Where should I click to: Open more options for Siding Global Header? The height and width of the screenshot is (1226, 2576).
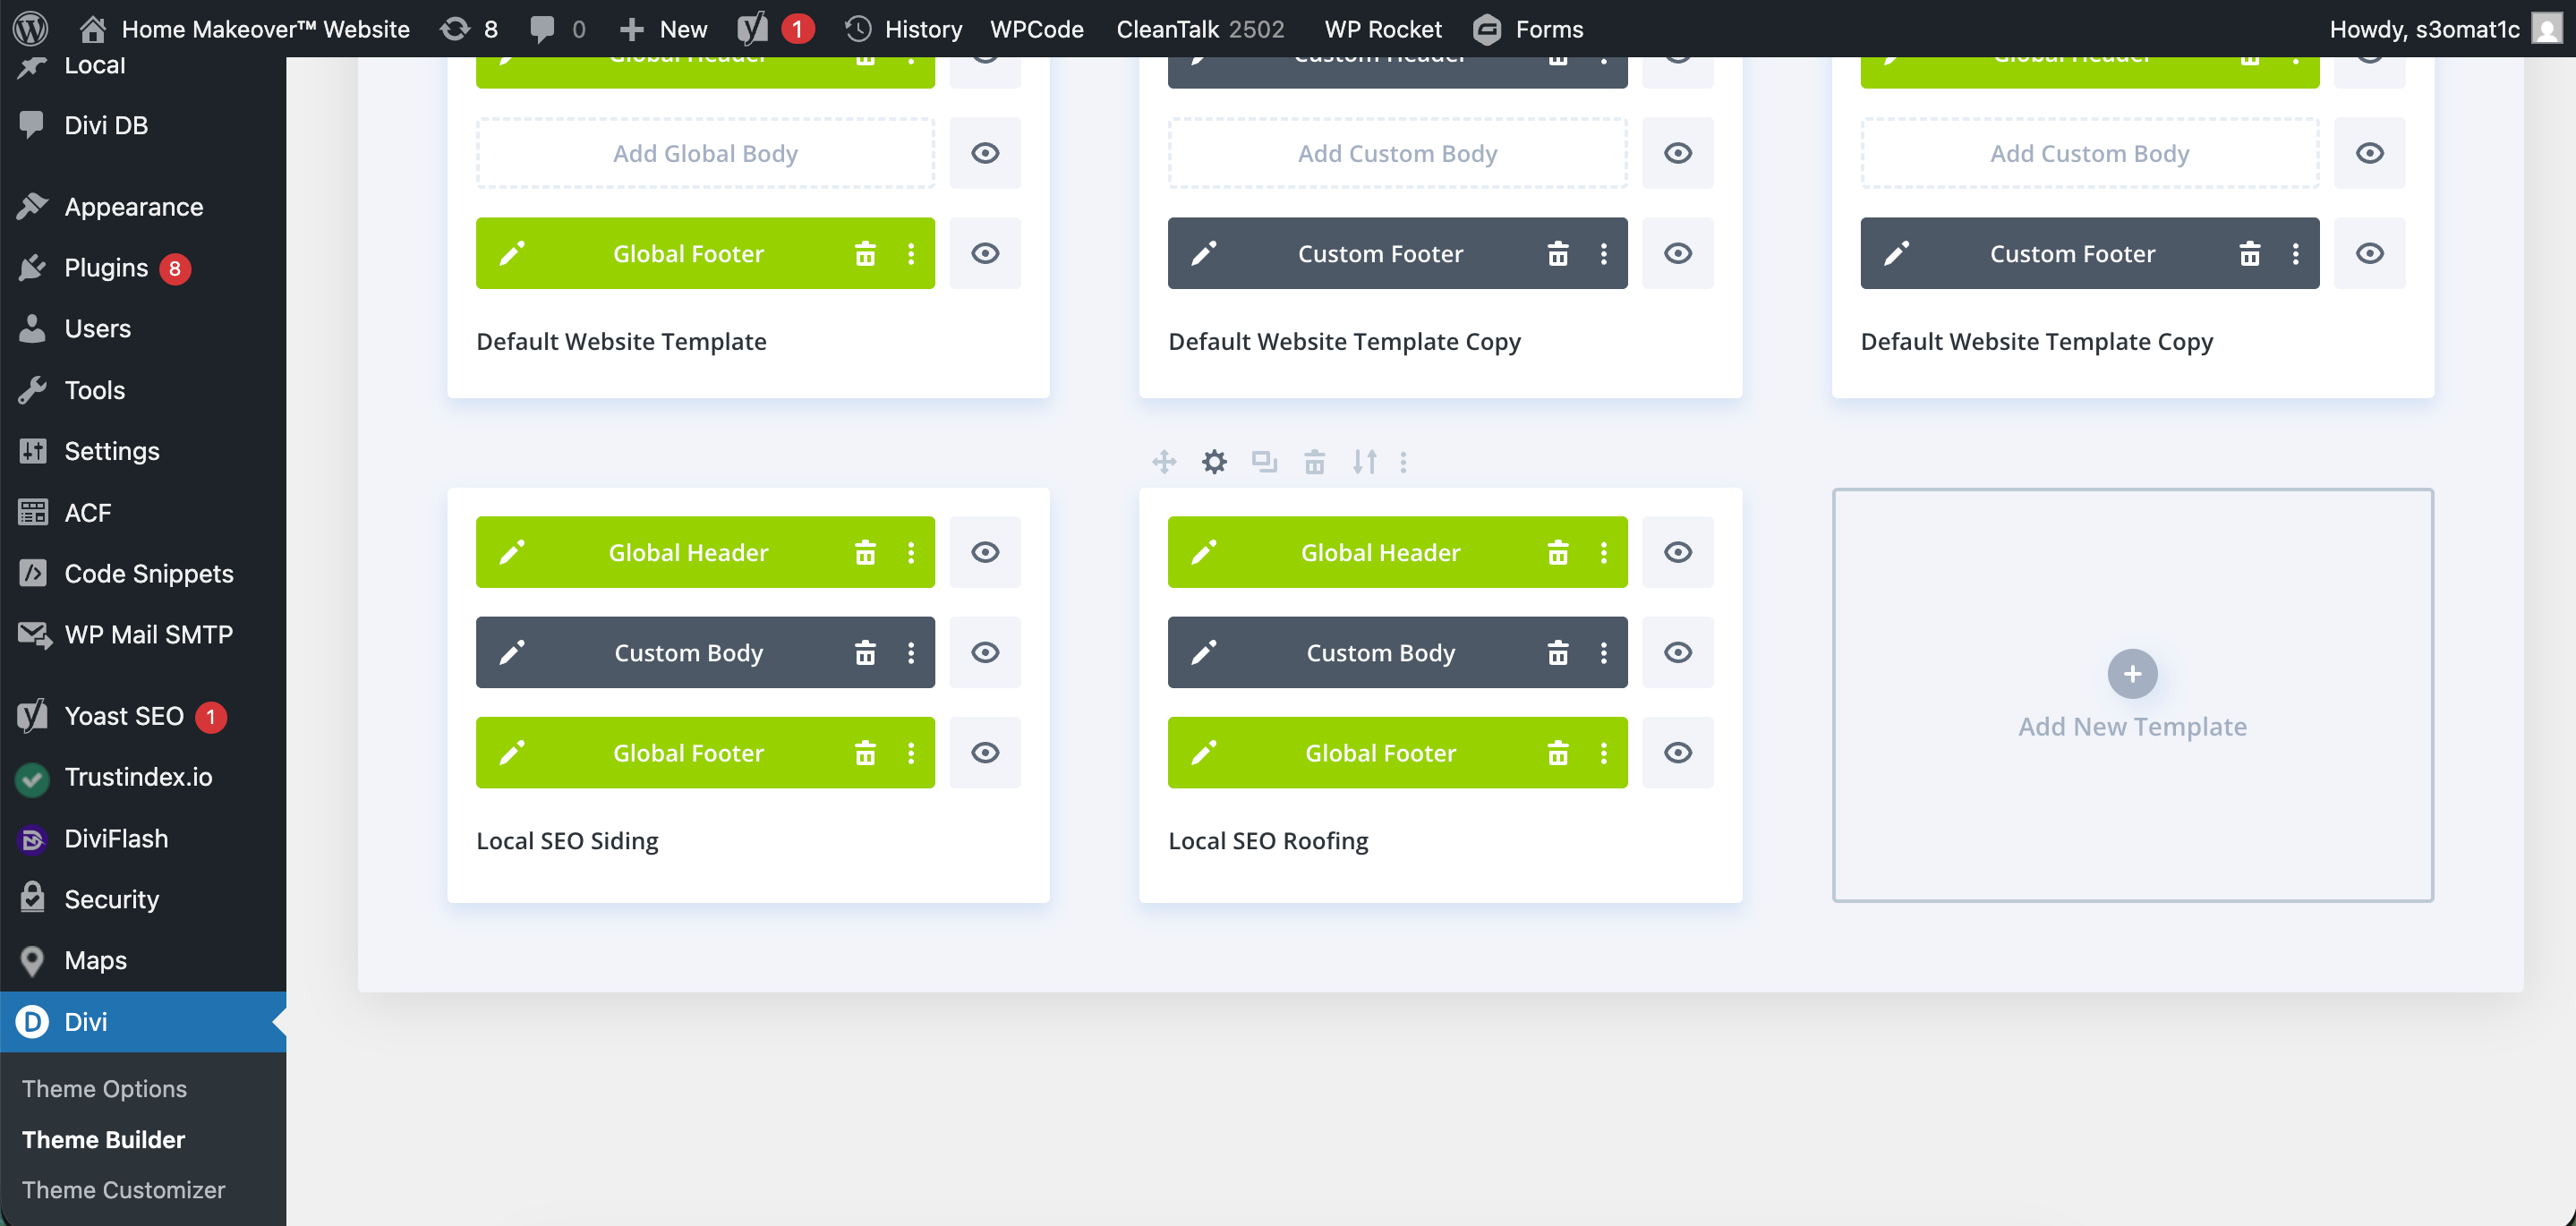(x=911, y=552)
